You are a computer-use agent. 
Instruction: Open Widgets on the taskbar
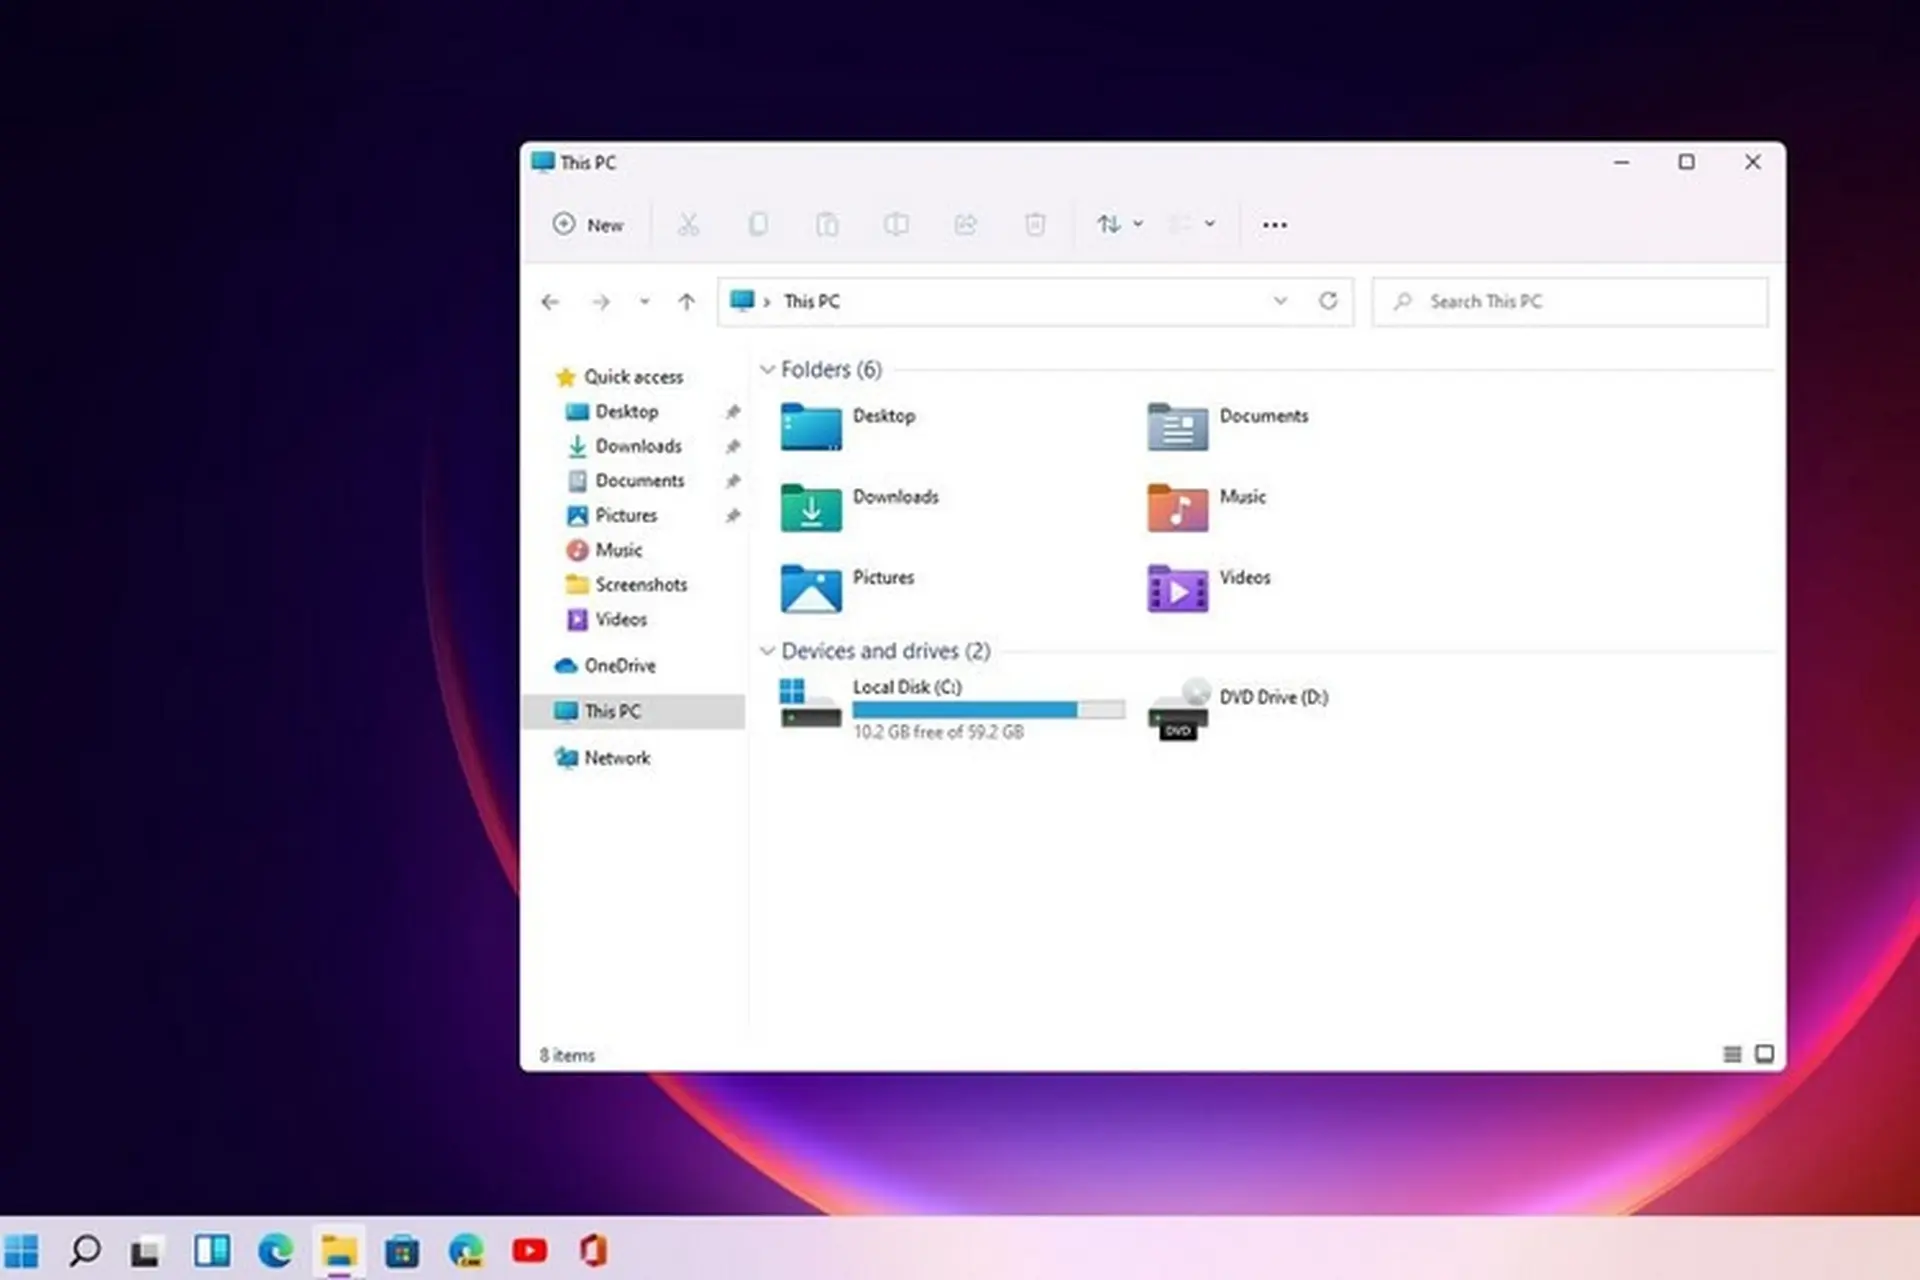[212, 1251]
